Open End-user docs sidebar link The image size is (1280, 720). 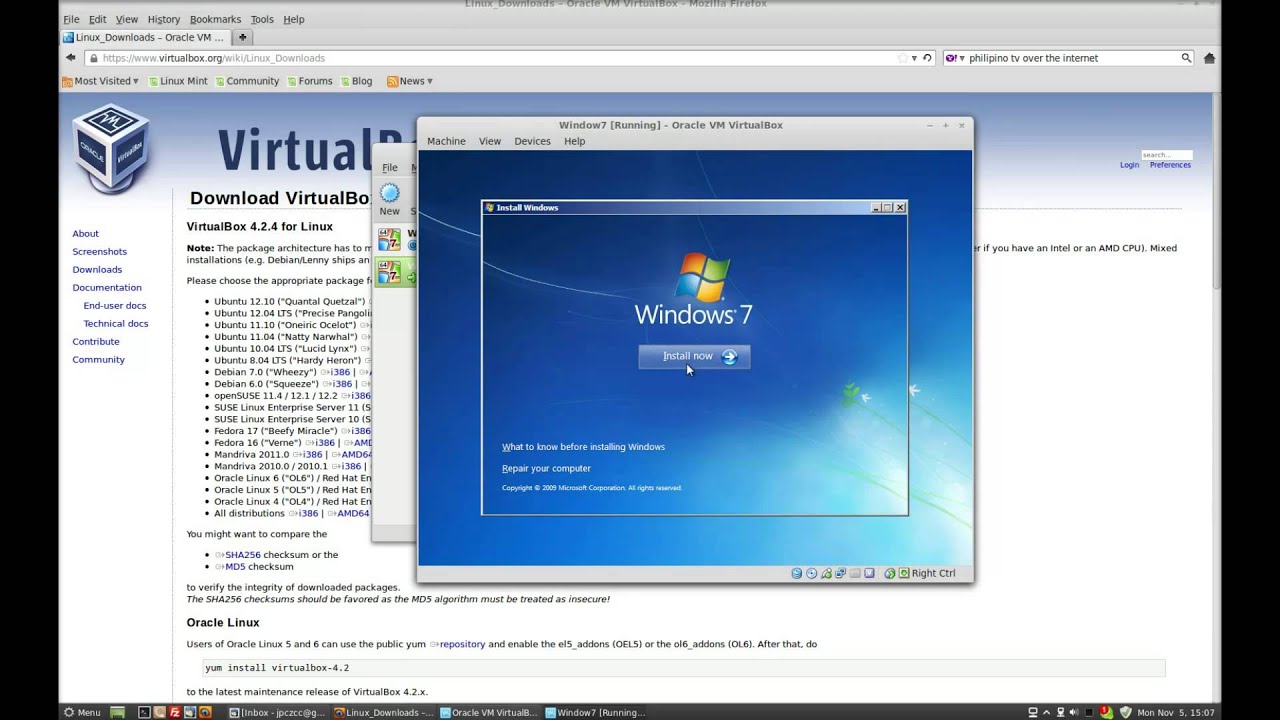115,305
